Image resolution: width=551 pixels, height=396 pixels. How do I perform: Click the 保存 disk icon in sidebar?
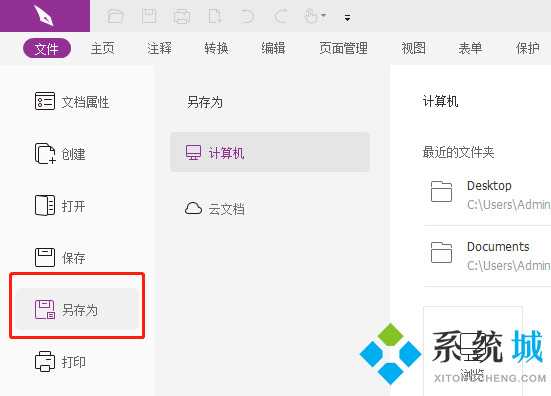45,257
